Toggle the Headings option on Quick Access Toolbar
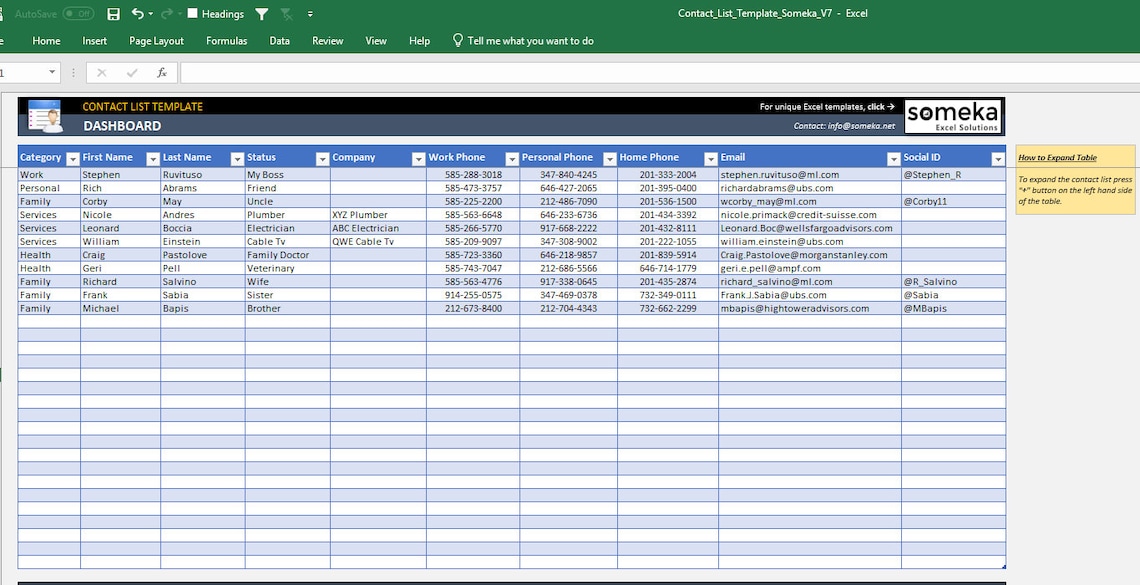This screenshot has height=585, width=1140. [213, 14]
